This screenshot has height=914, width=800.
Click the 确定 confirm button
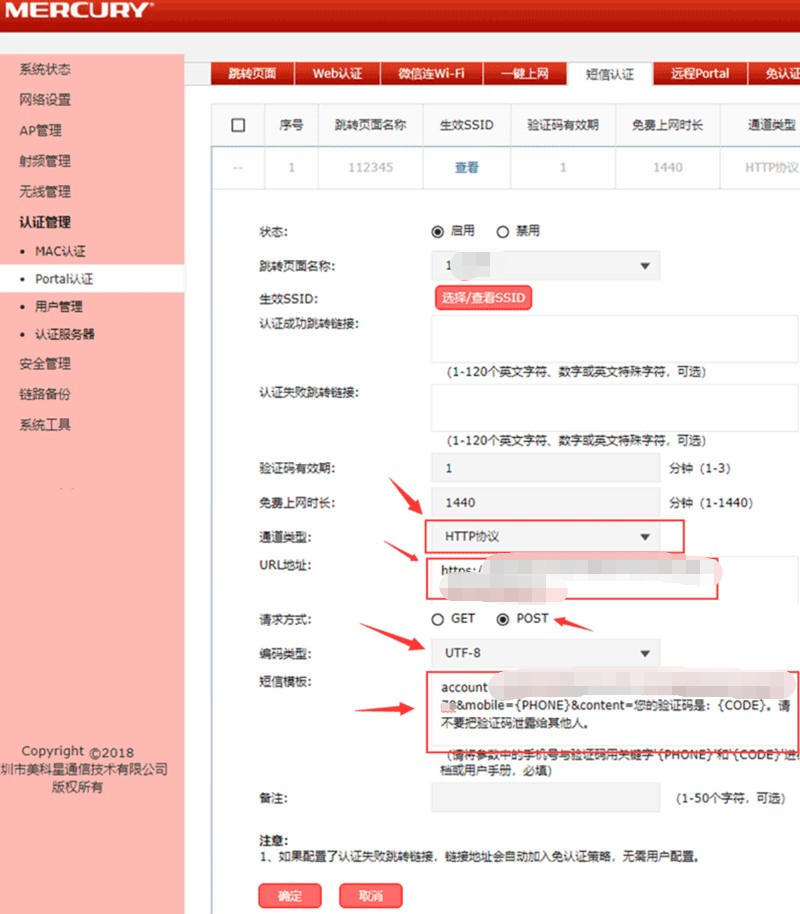tap(289, 895)
